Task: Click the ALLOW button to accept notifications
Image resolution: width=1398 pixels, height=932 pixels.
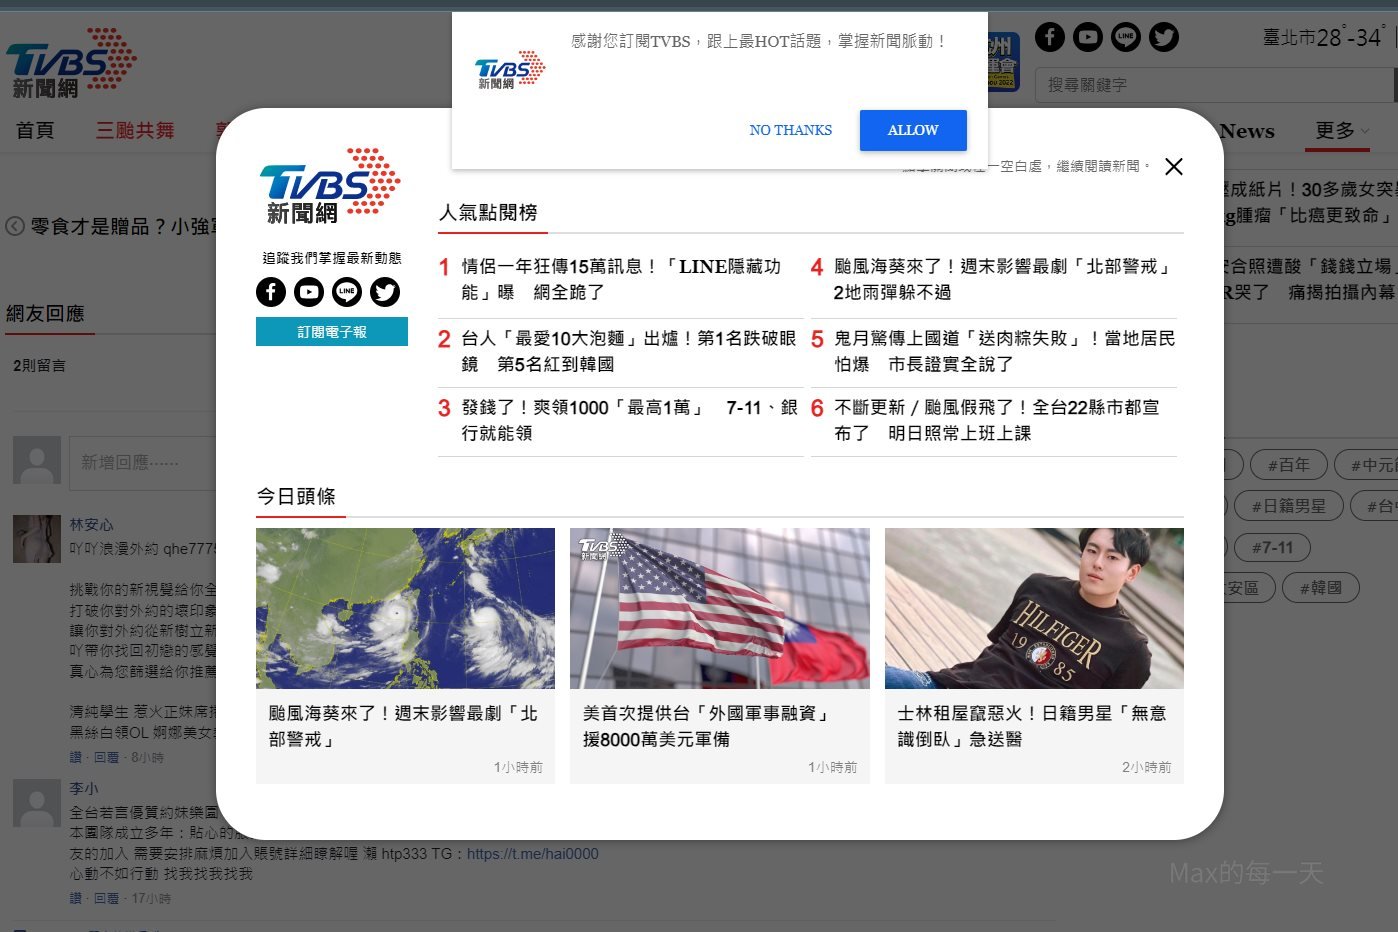Action: point(912,130)
